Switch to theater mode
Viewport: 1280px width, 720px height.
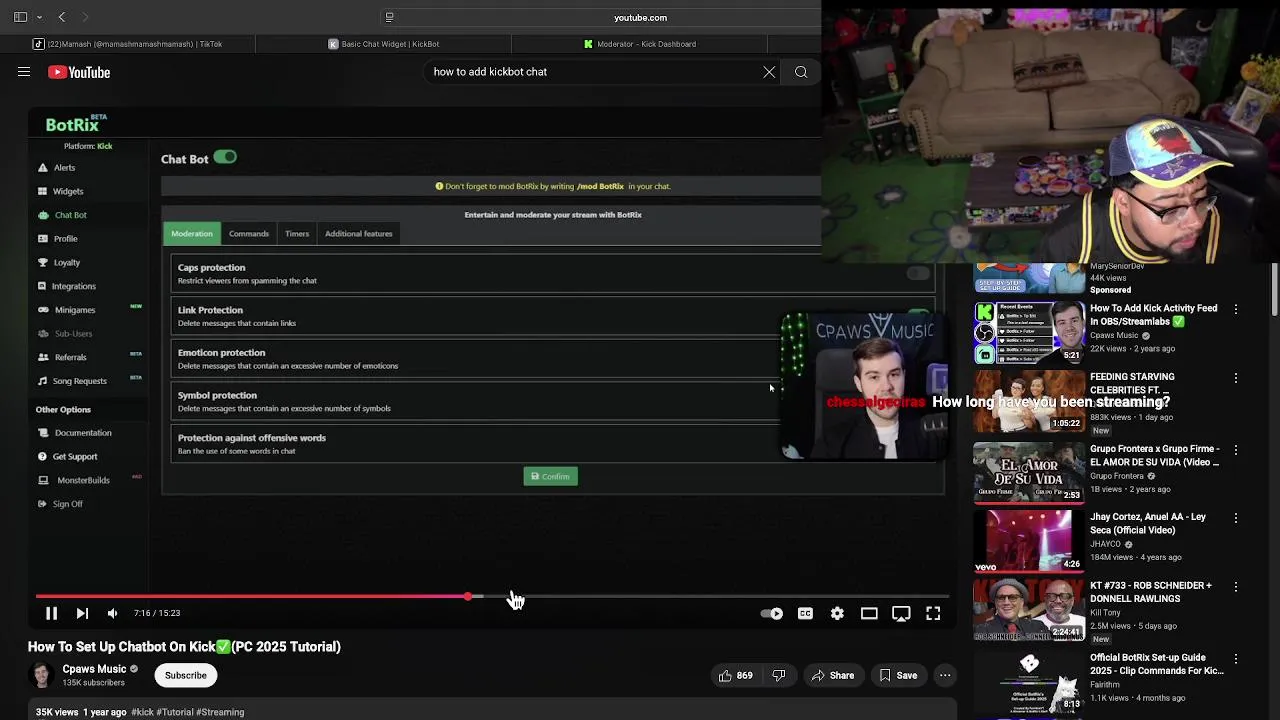(x=869, y=613)
